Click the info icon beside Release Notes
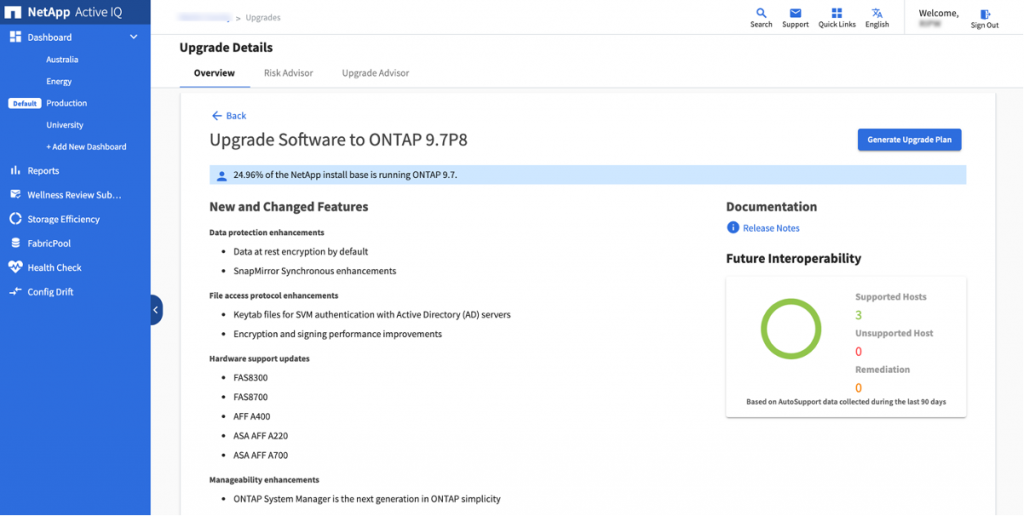This screenshot has height=516, width=1024. click(733, 227)
